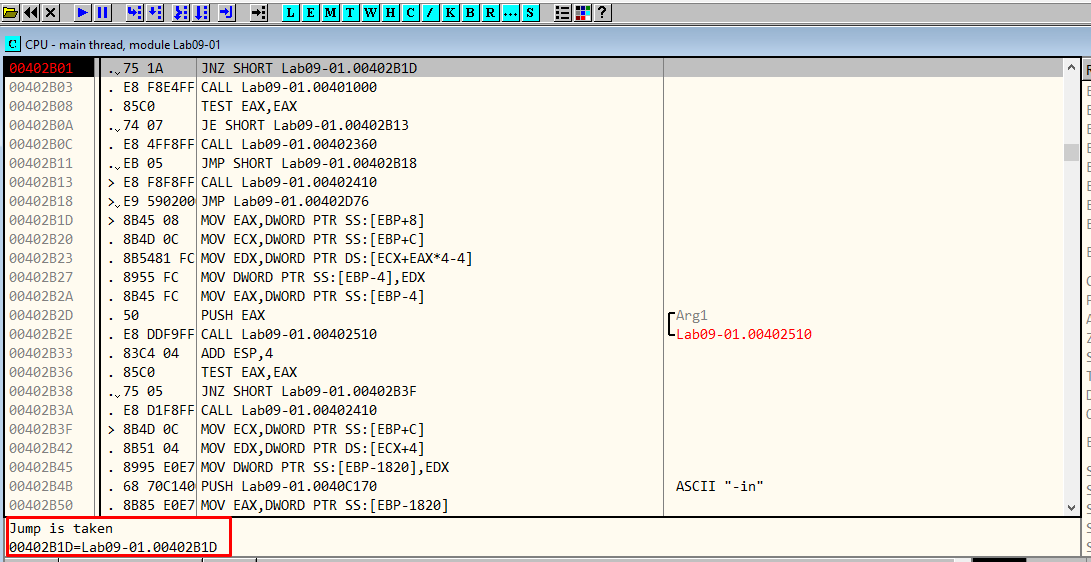Image resolution: width=1091 pixels, height=562 pixels.
Task: Click the Trace over toolbar icon
Action: point(201,12)
